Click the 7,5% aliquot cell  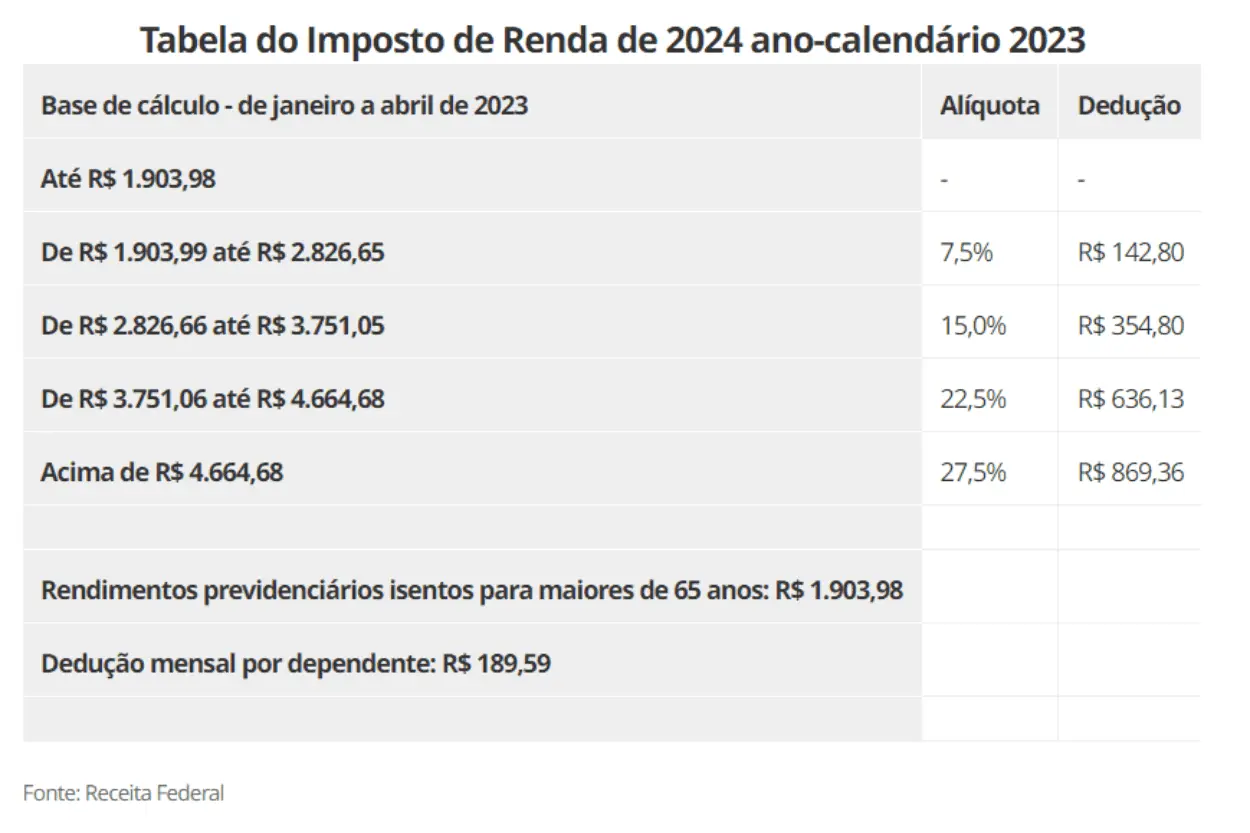[966, 252]
